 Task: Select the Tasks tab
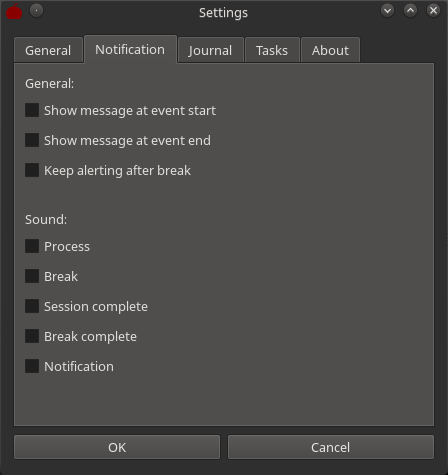click(272, 50)
